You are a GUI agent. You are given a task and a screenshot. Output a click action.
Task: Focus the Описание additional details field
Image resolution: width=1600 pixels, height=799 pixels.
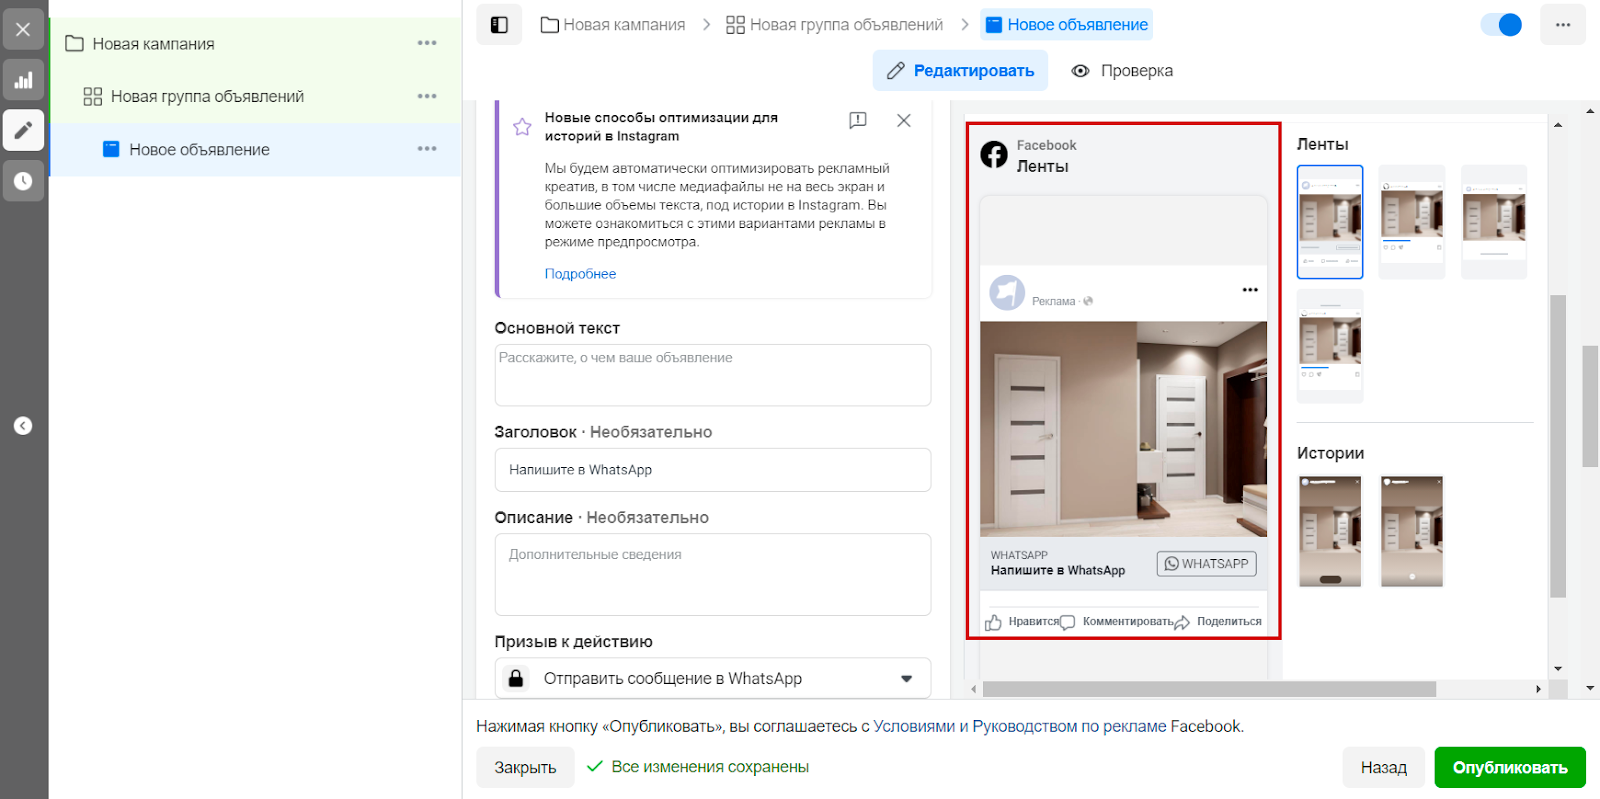[713, 574]
